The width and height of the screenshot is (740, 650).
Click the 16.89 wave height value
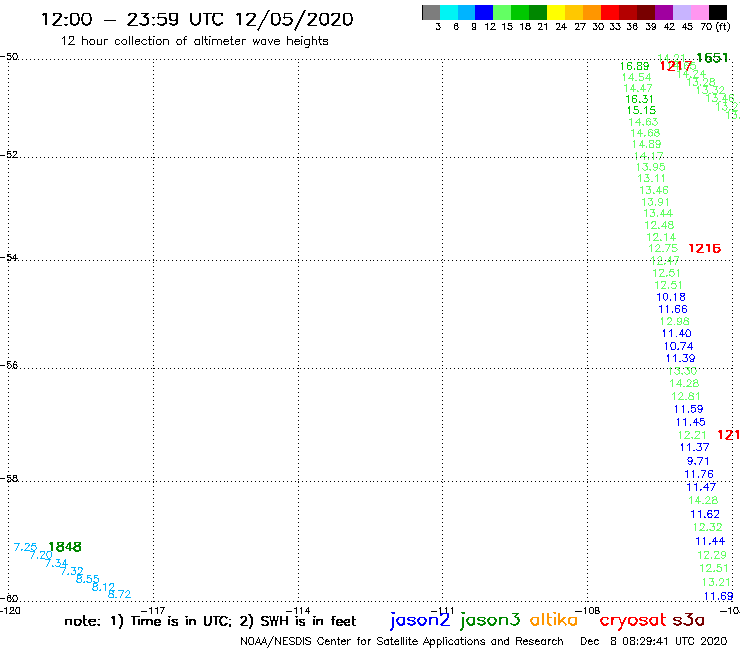coord(634,67)
